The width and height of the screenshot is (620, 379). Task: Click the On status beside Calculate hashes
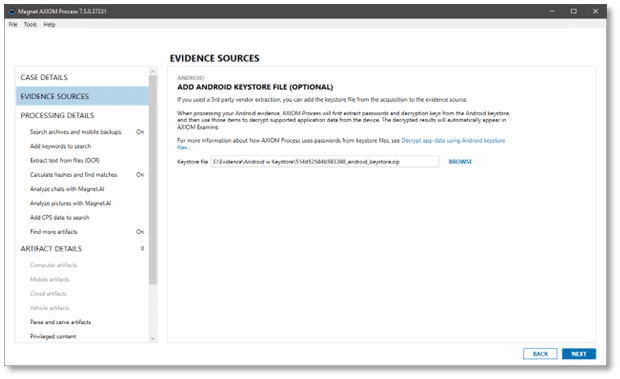tap(140, 175)
